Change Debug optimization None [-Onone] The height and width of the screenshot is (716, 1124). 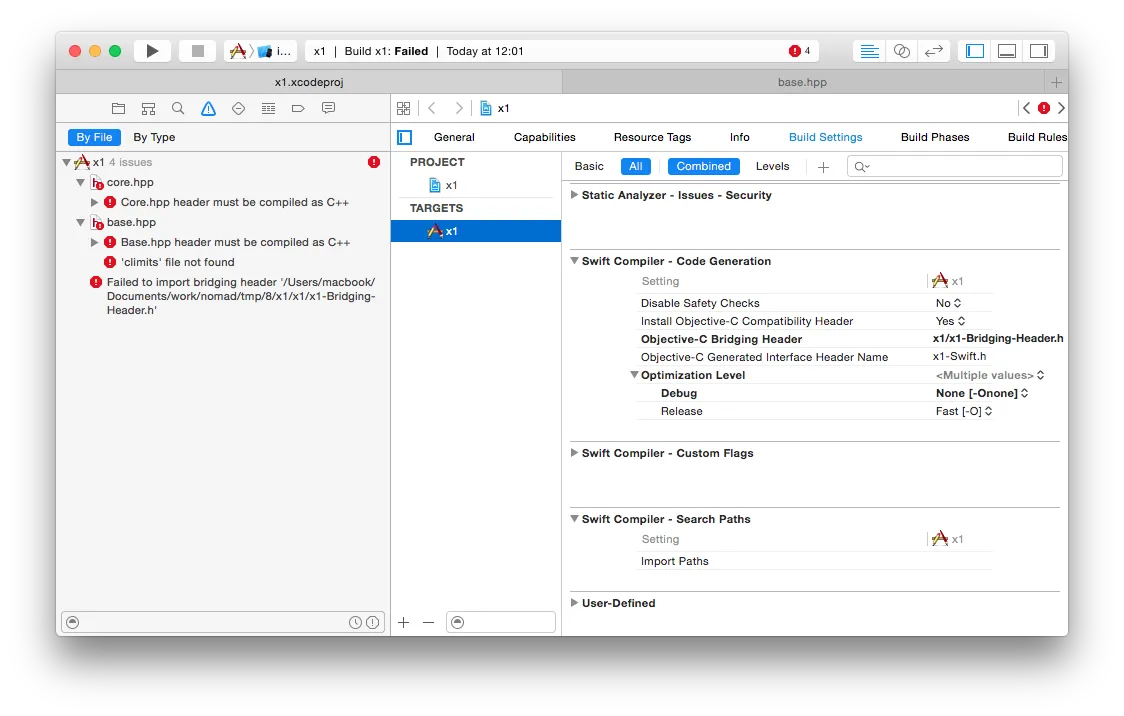click(x=981, y=393)
